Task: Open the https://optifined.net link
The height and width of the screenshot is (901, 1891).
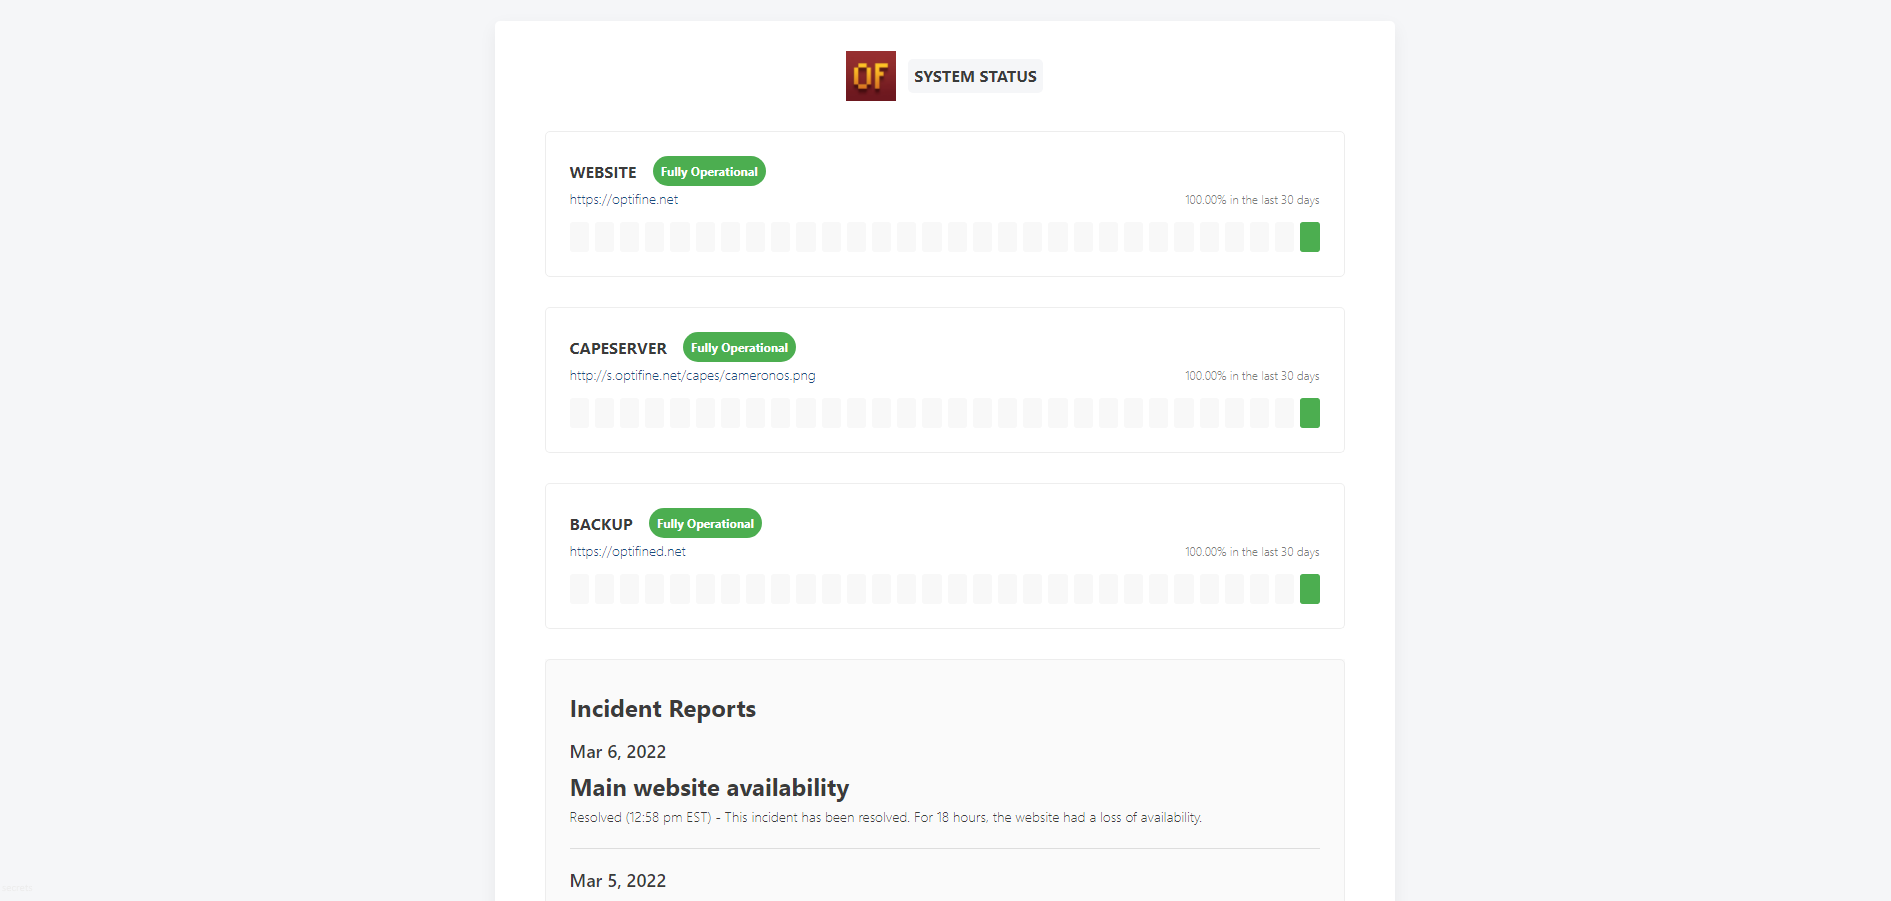Action: 628,551
